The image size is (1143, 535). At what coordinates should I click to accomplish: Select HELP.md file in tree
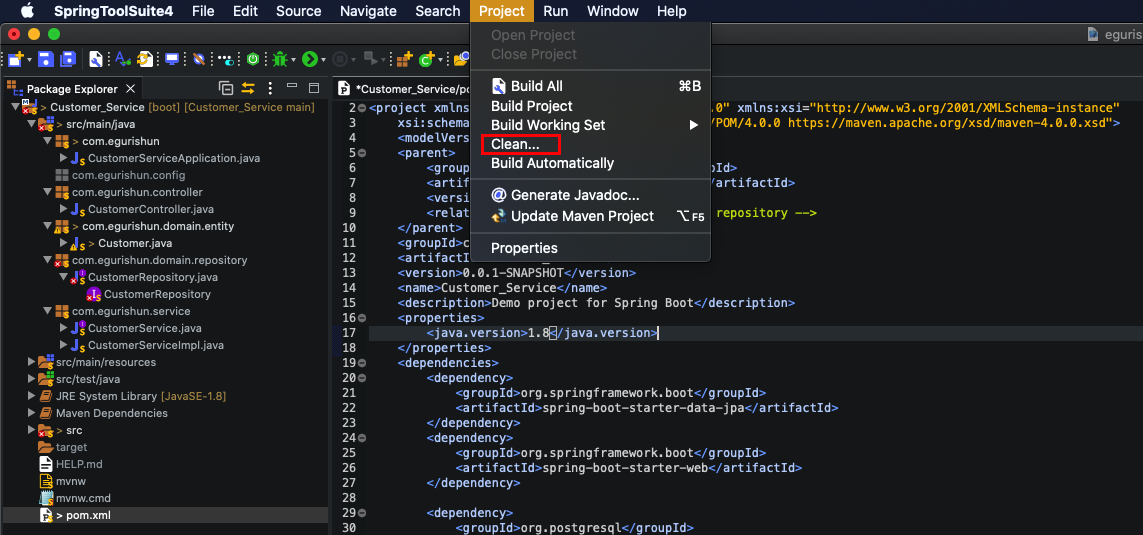(79, 464)
